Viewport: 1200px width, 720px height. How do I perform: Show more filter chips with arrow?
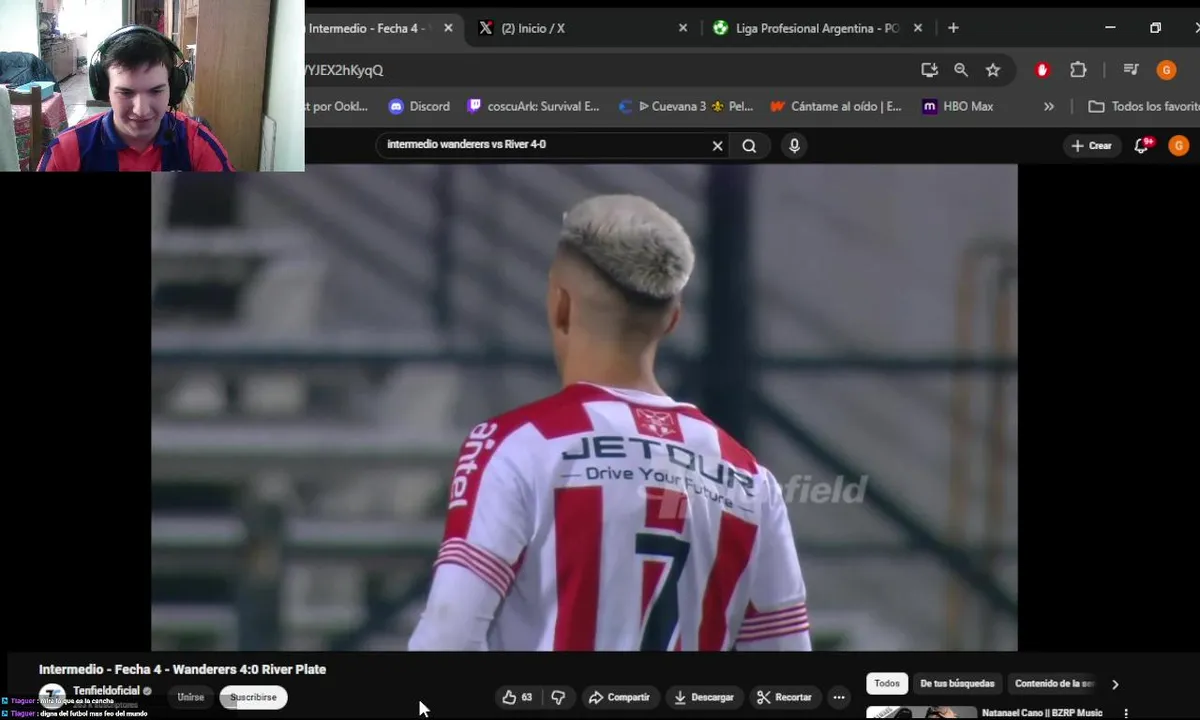[x=1115, y=684]
